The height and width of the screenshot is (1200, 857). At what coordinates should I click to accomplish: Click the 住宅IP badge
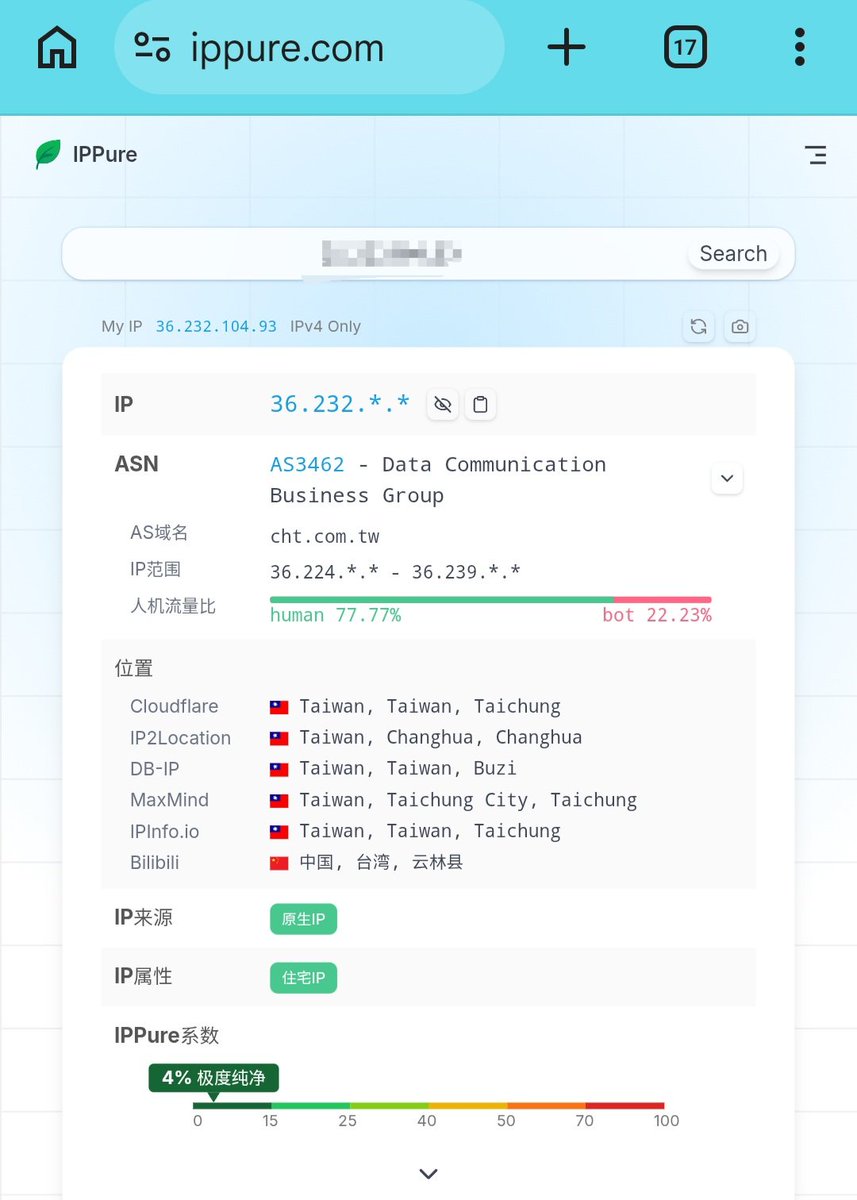(303, 977)
